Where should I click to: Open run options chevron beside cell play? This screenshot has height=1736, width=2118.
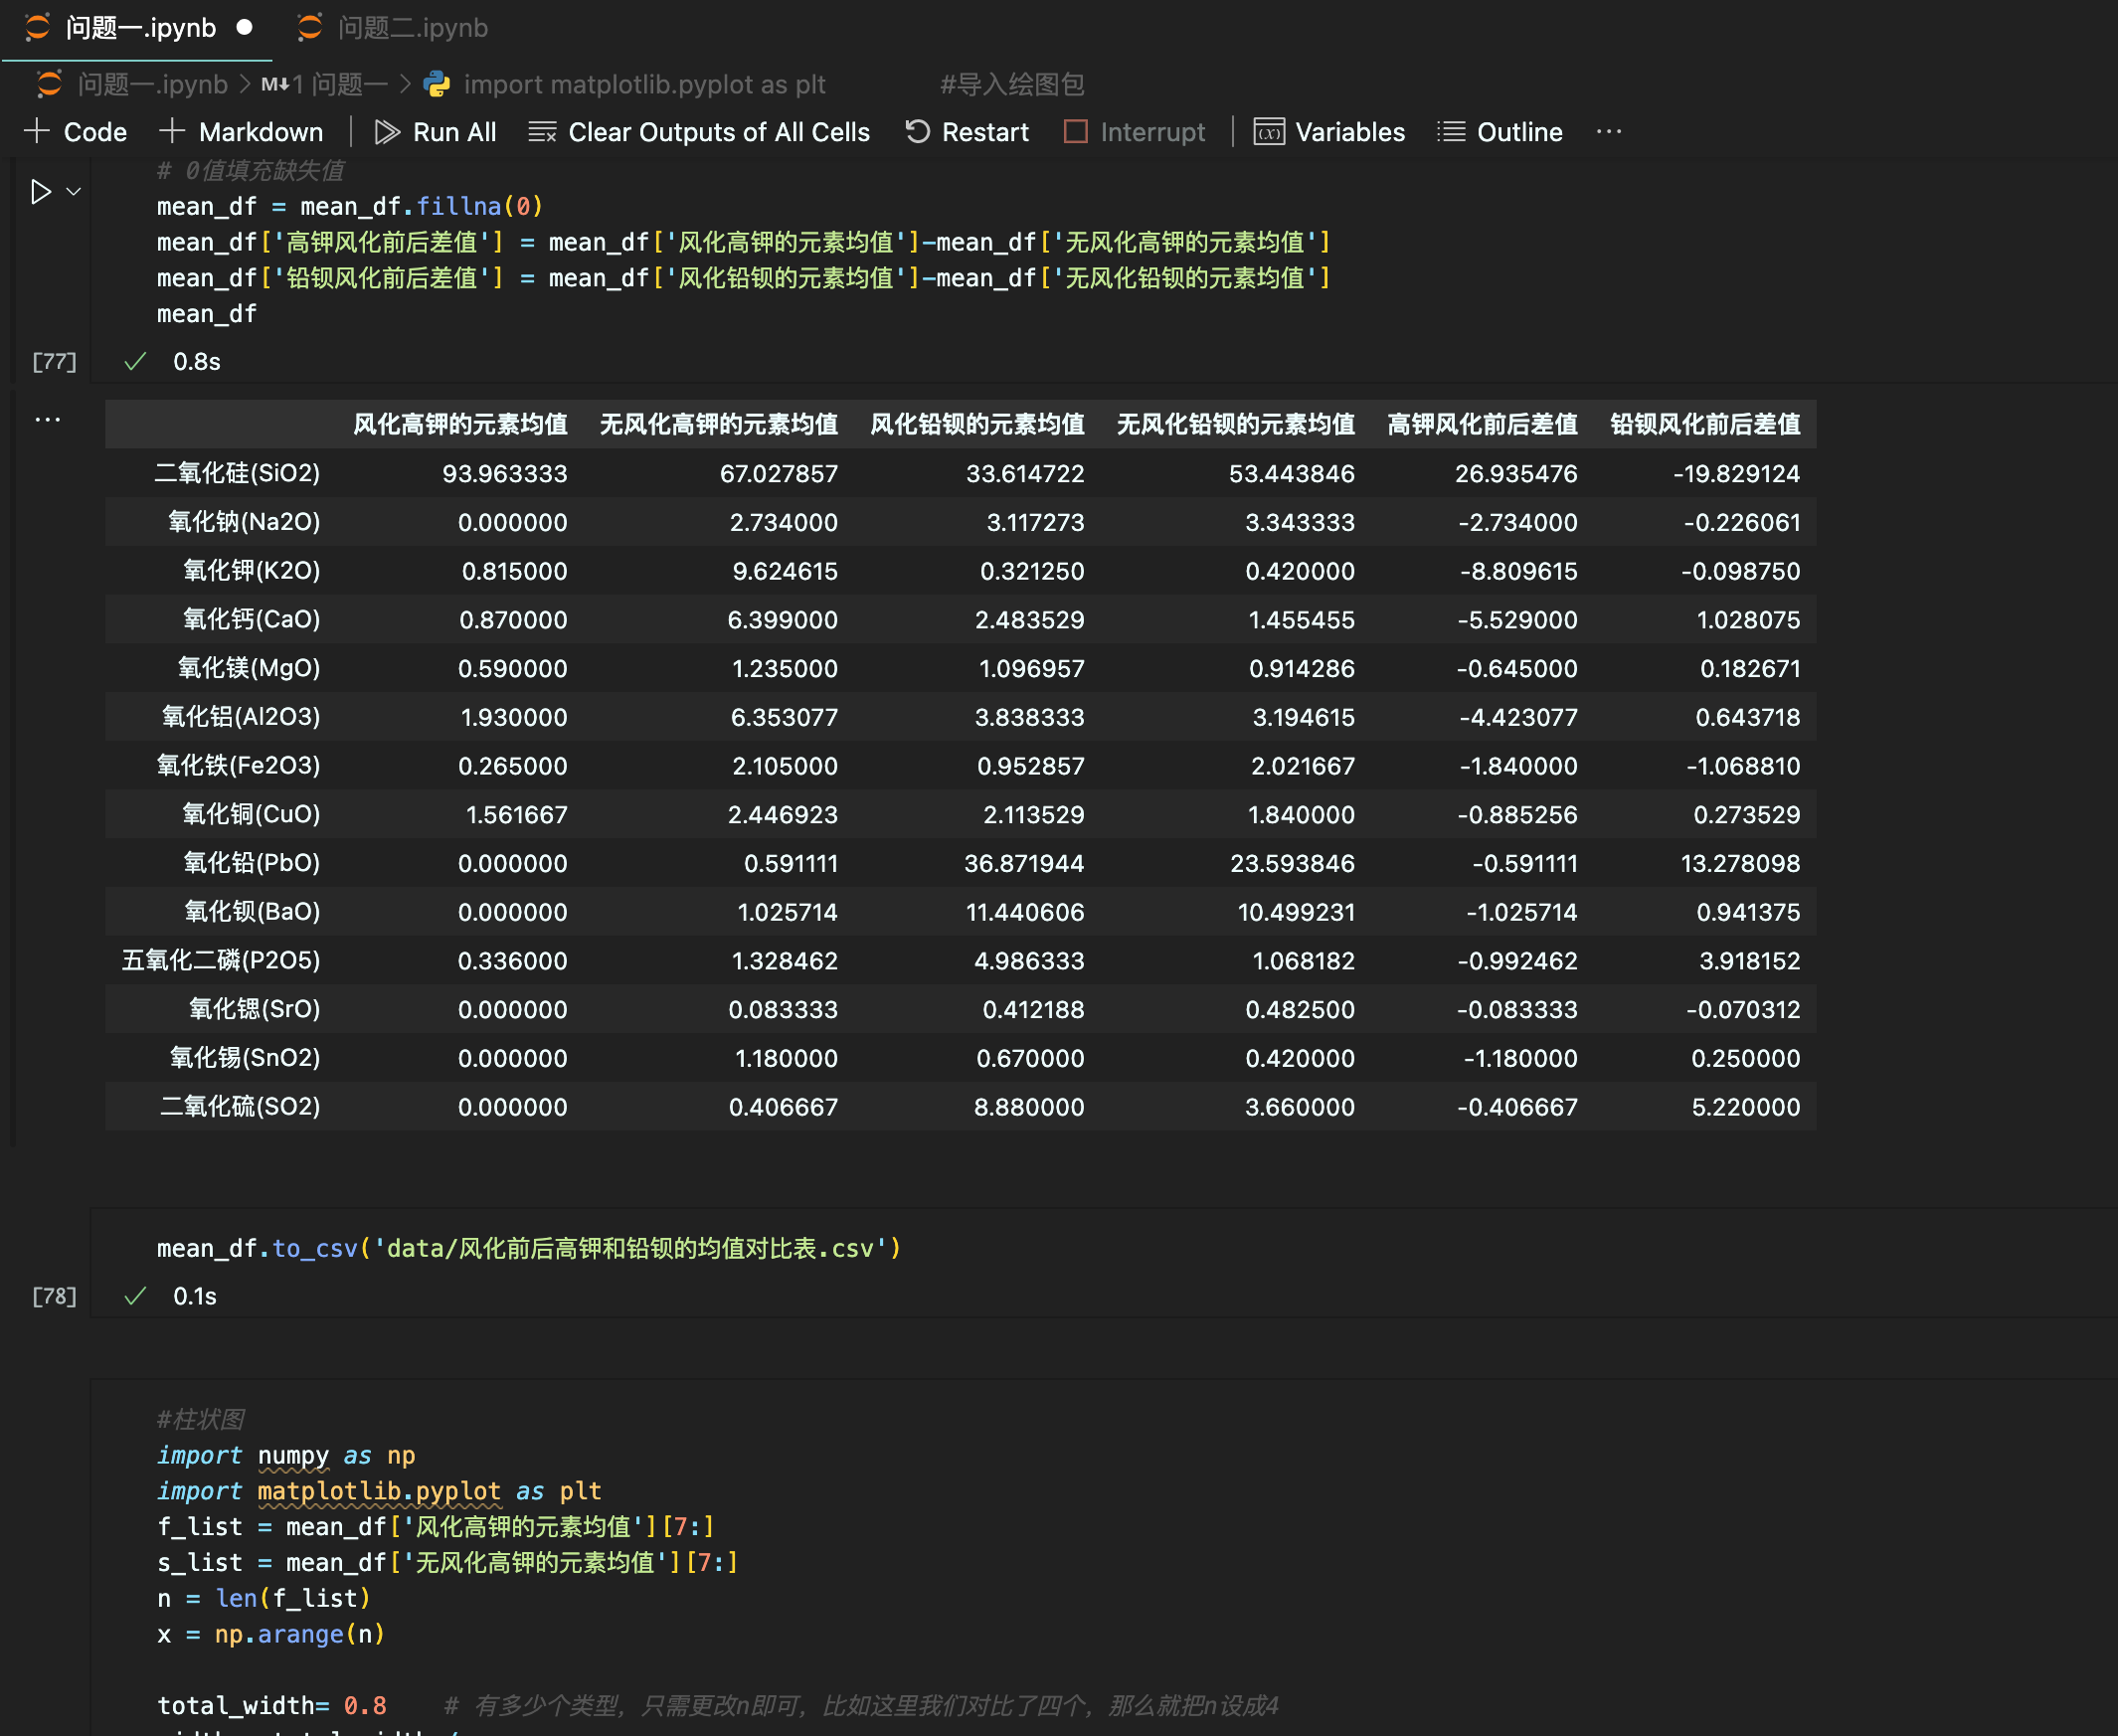click(x=74, y=191)
